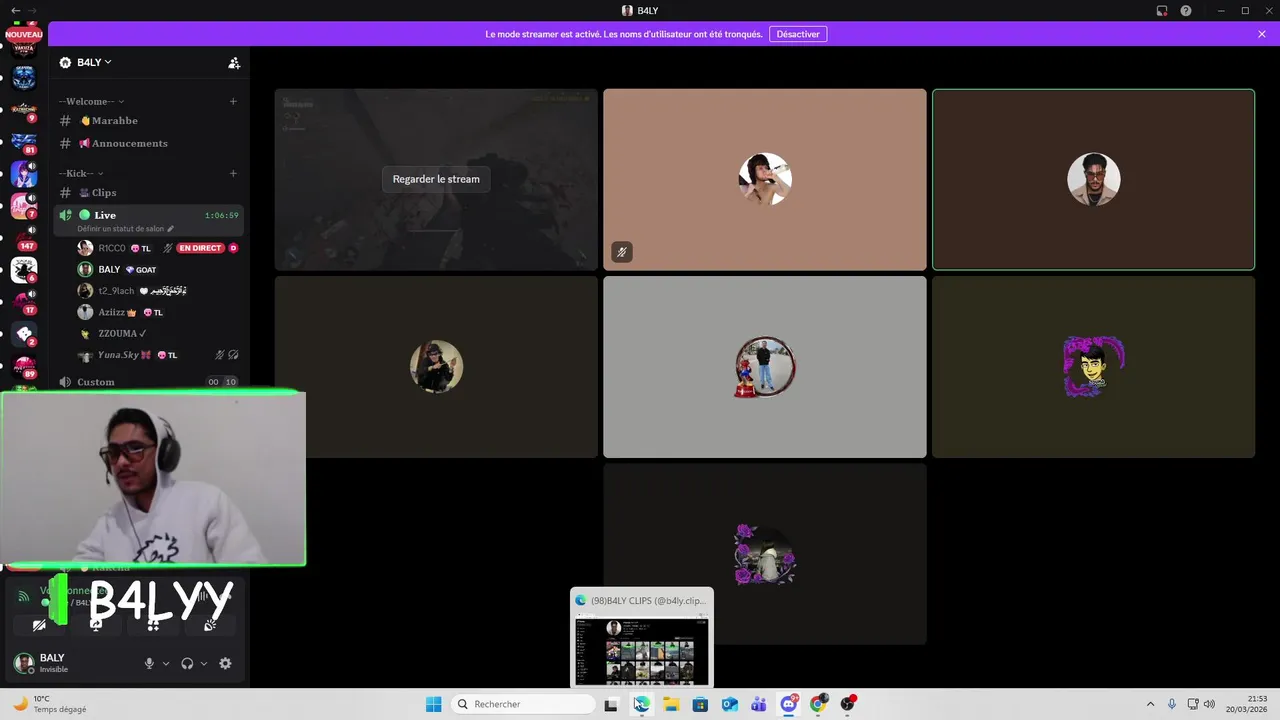This screenshot has width=1280, height=720.
Task: Open the B4LY CLIPS Edge preview thumbnail
Action: tap(642, 638)
